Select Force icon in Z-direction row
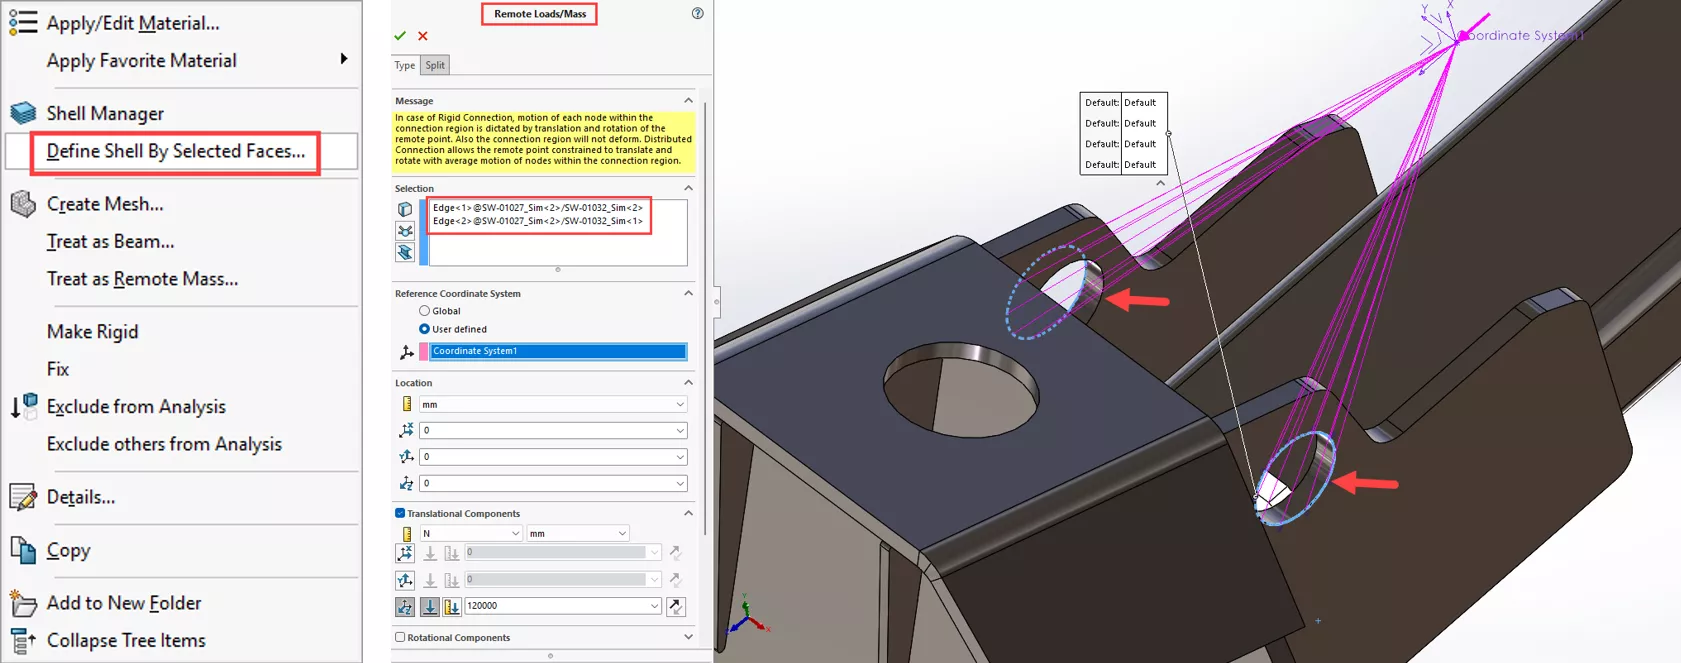 click(430, 606)
